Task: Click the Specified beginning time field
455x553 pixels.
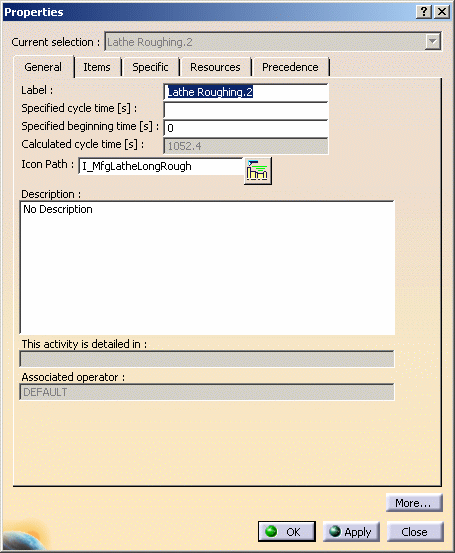Action: [x=246, y=128]
